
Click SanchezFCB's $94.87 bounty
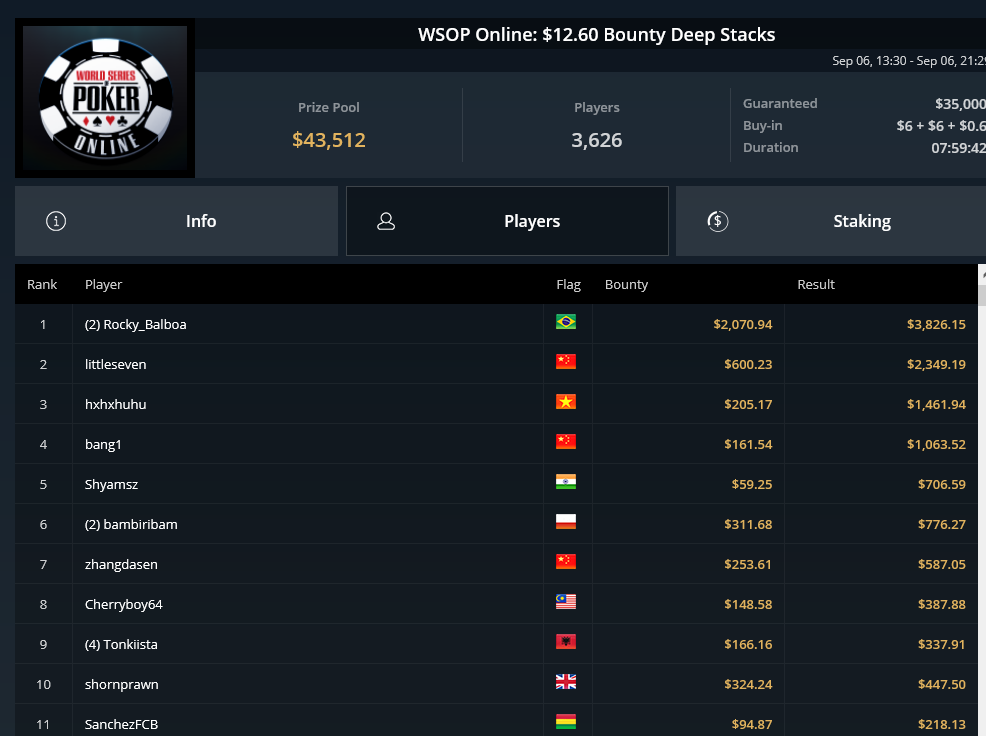click(x=752, y=725)
